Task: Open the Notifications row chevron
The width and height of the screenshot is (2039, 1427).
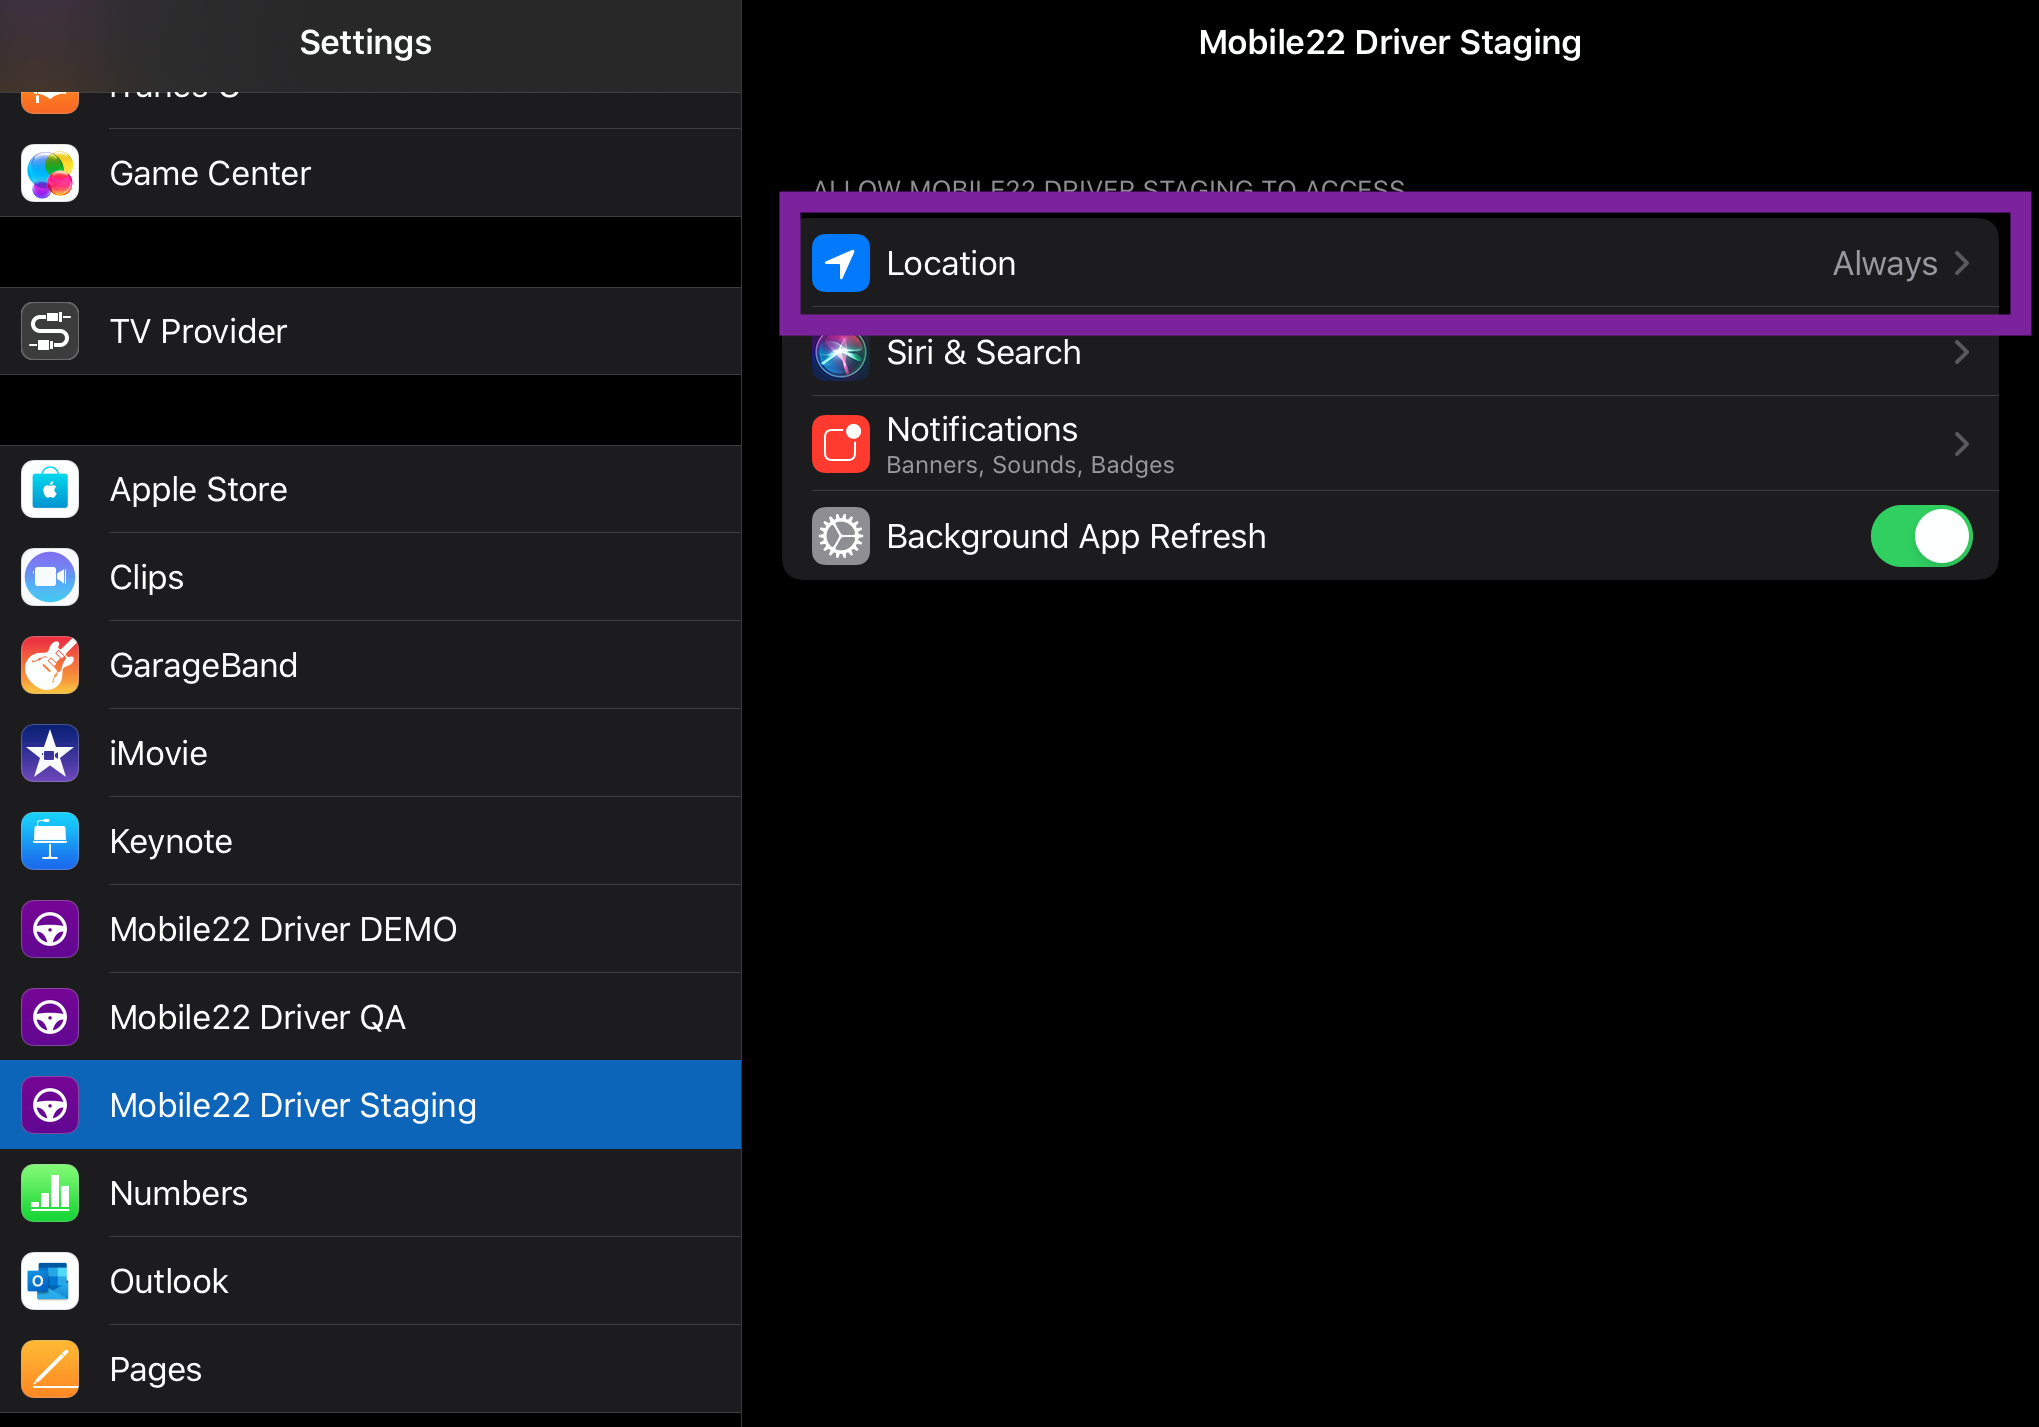Action: pos(1962,443)
